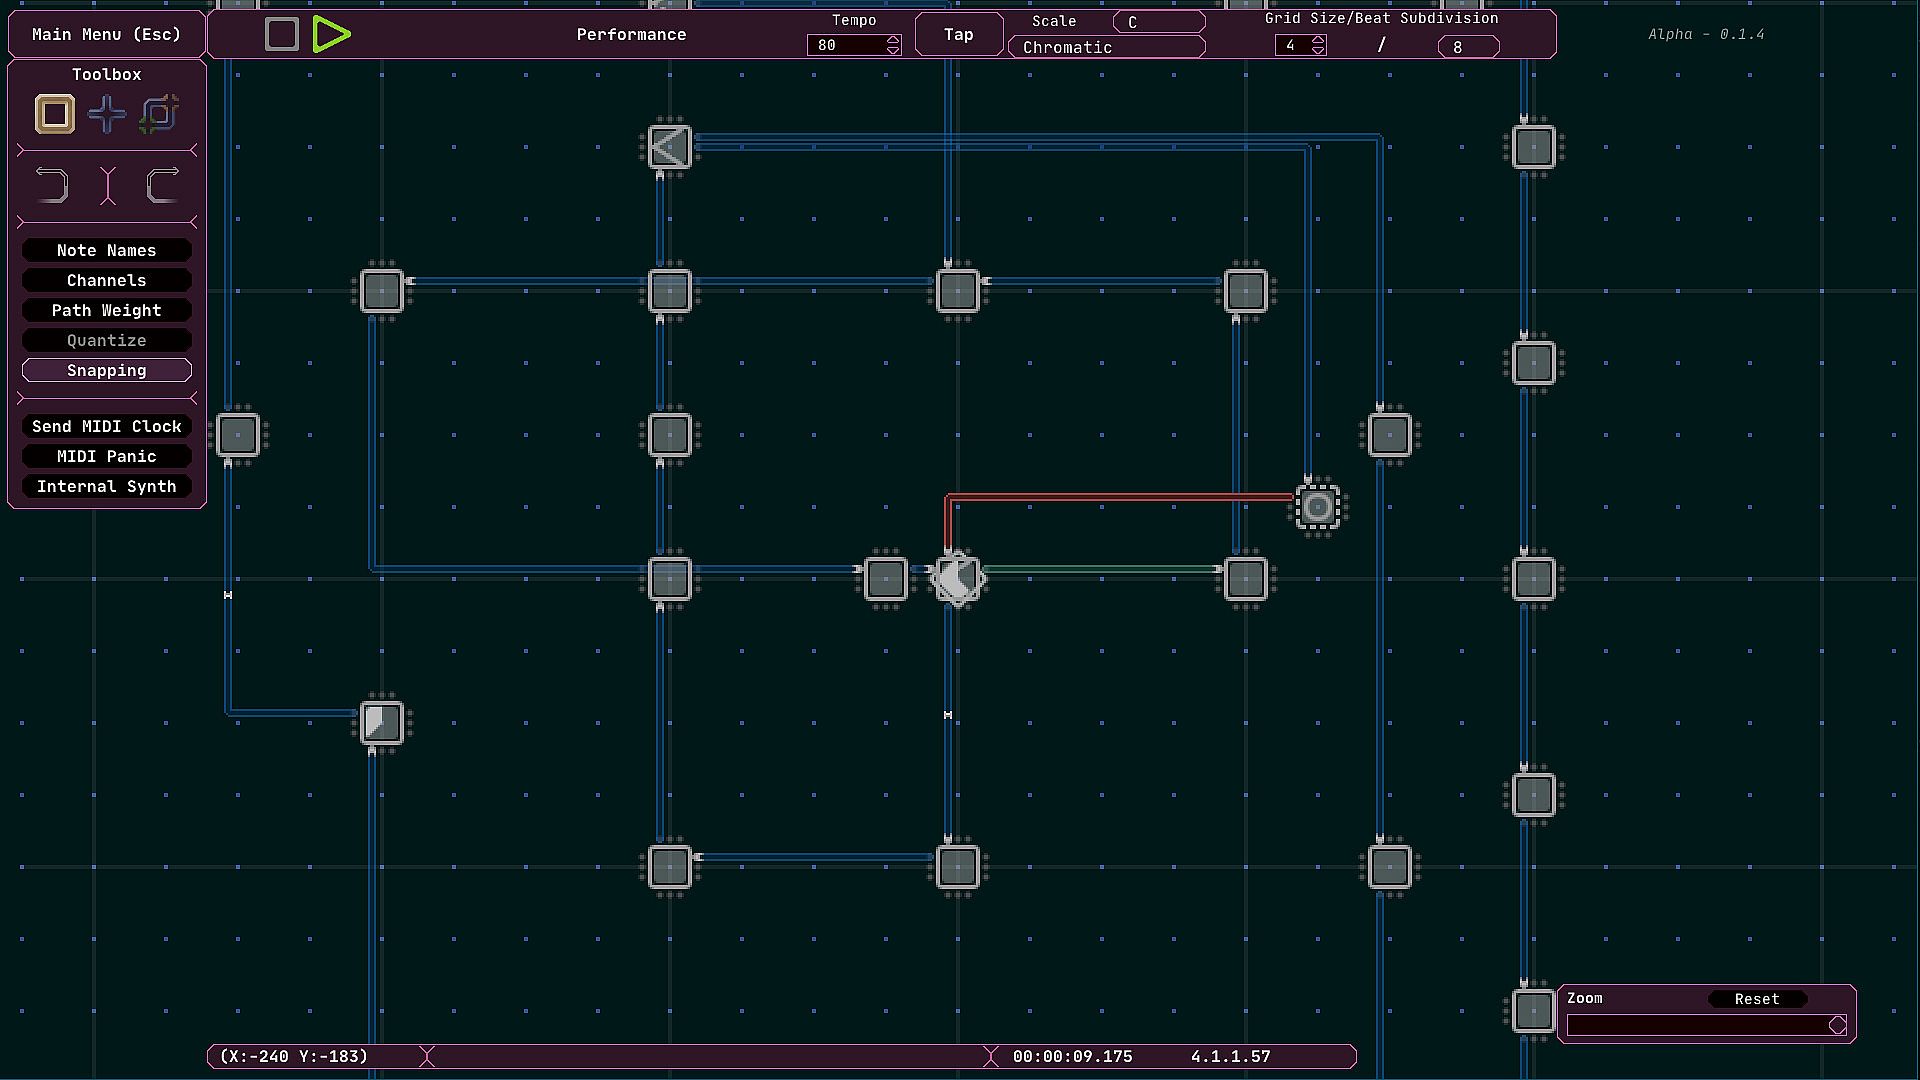Toggle Snapping option

pos(107,370)
